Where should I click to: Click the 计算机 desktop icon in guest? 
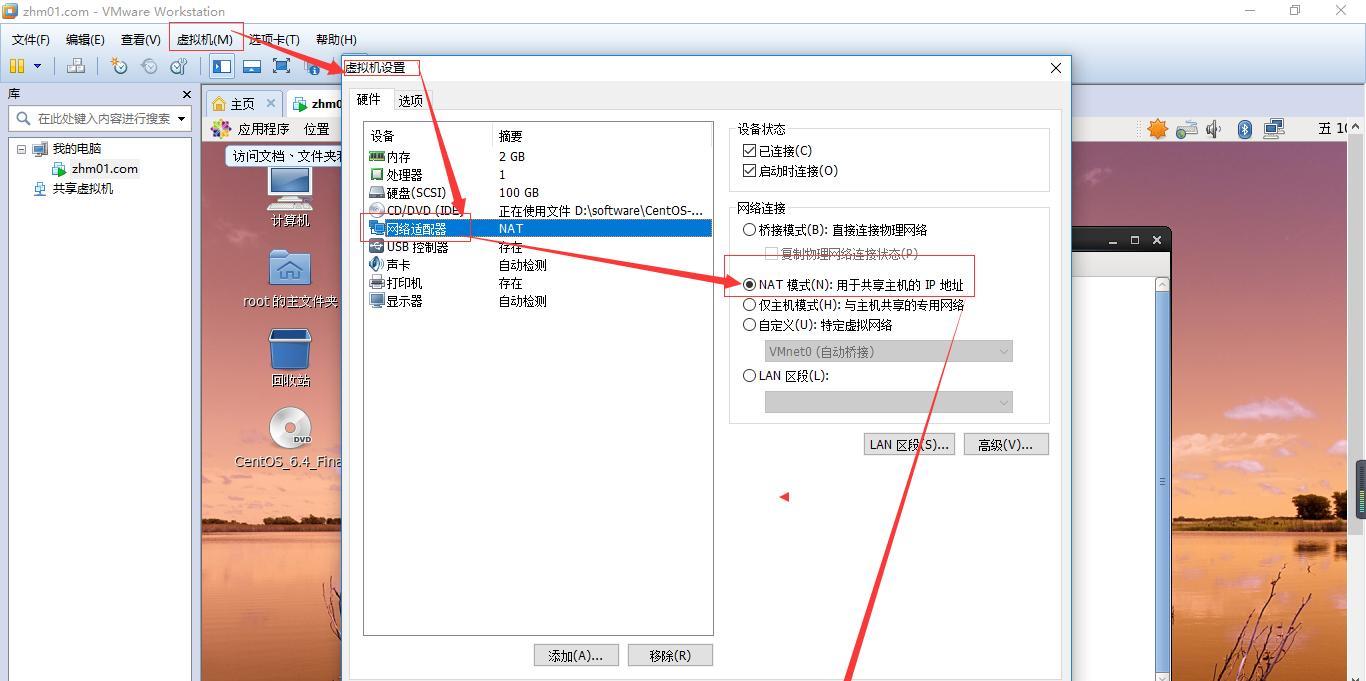[x=290, y=197]
